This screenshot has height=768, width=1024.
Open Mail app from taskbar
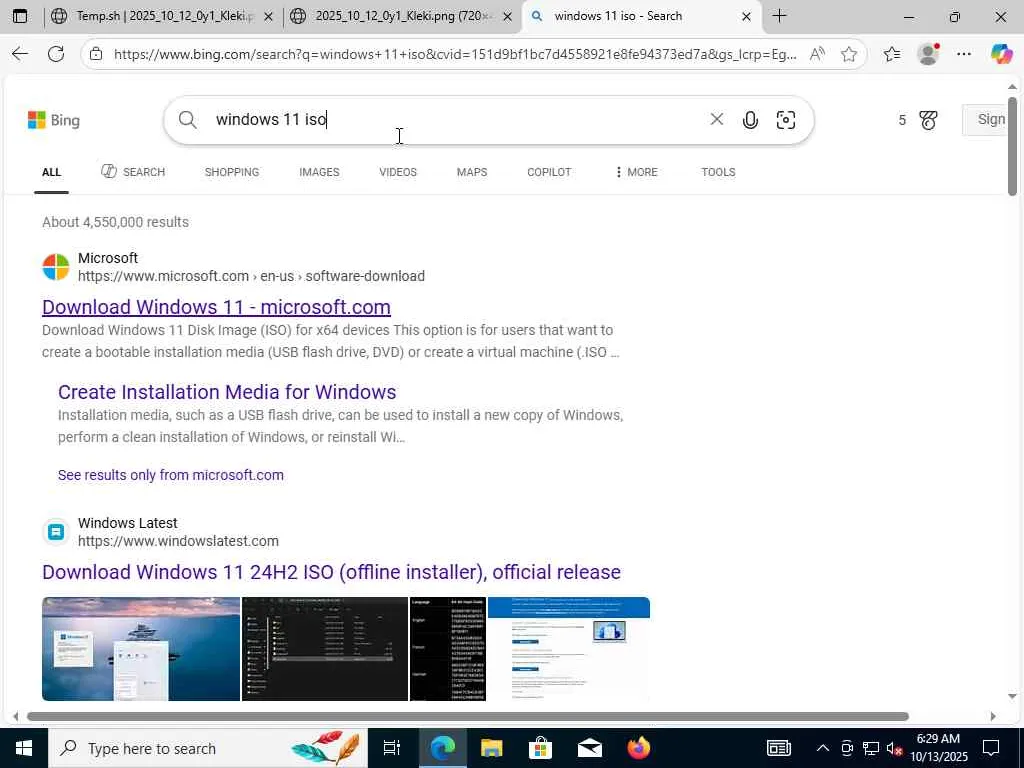590,748
